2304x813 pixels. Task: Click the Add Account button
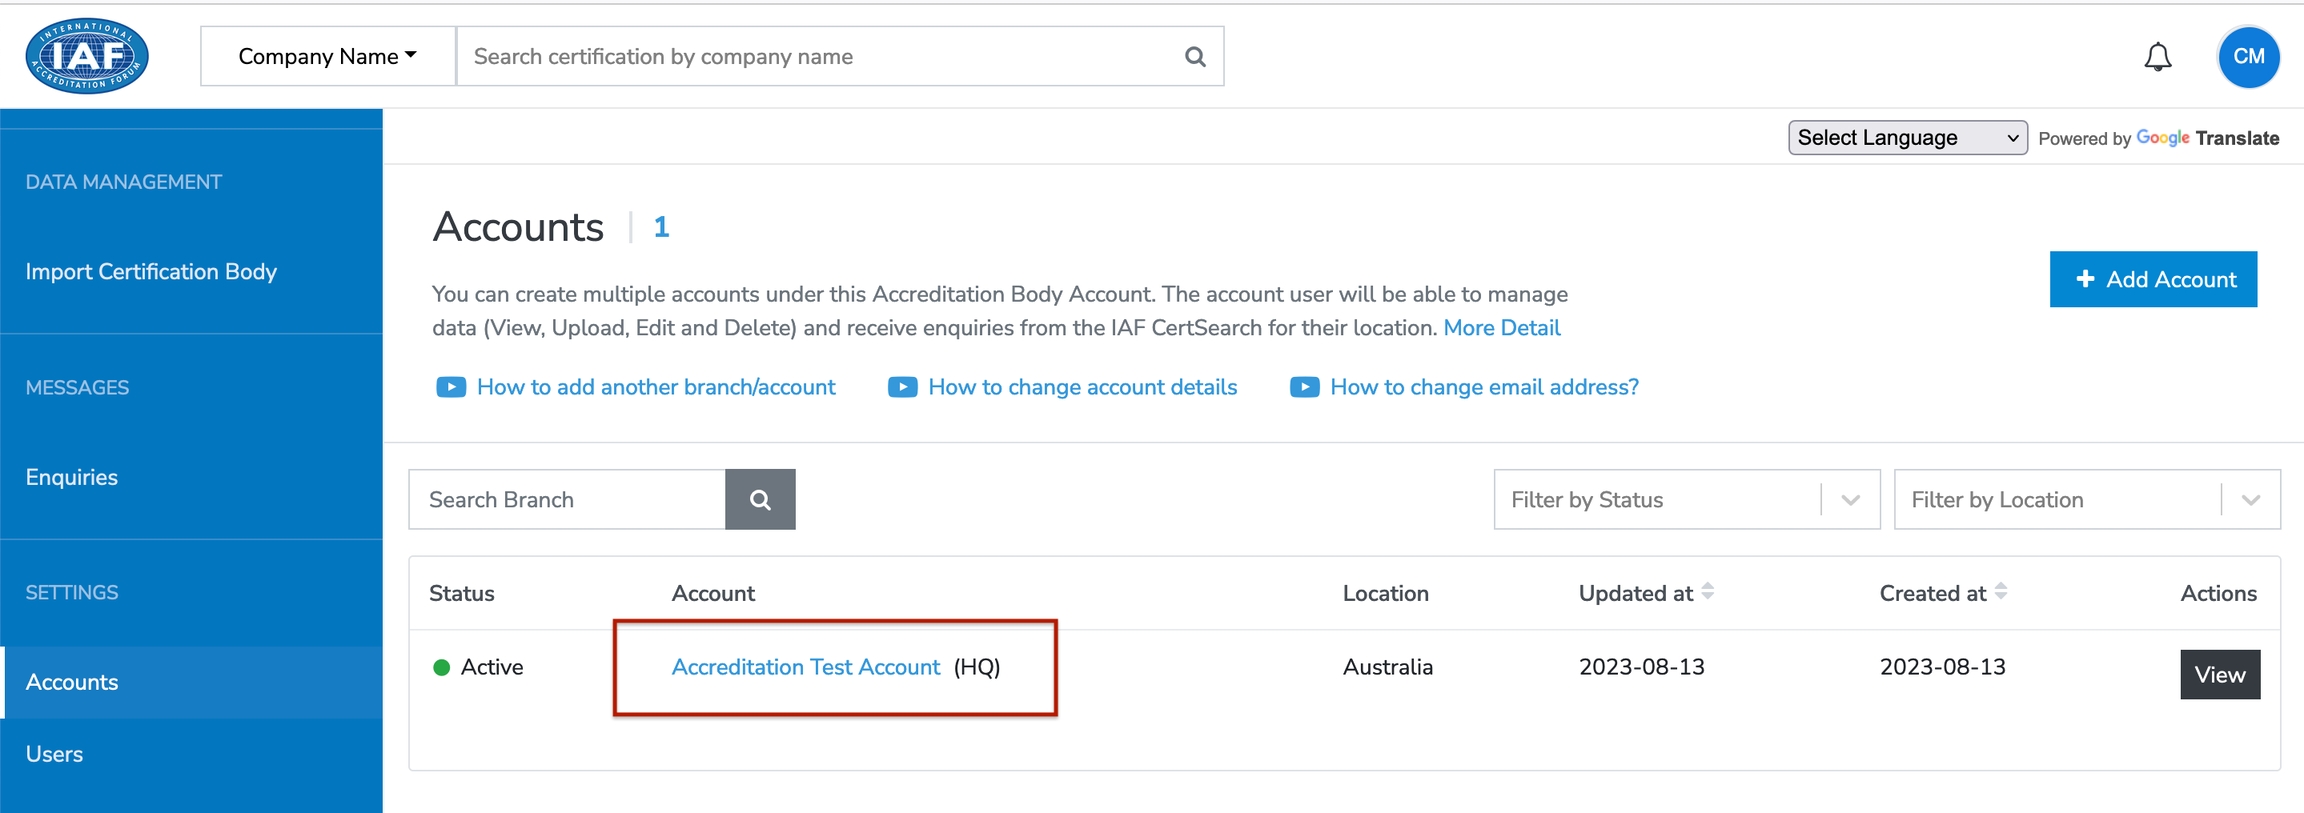tap(2153, 279)
